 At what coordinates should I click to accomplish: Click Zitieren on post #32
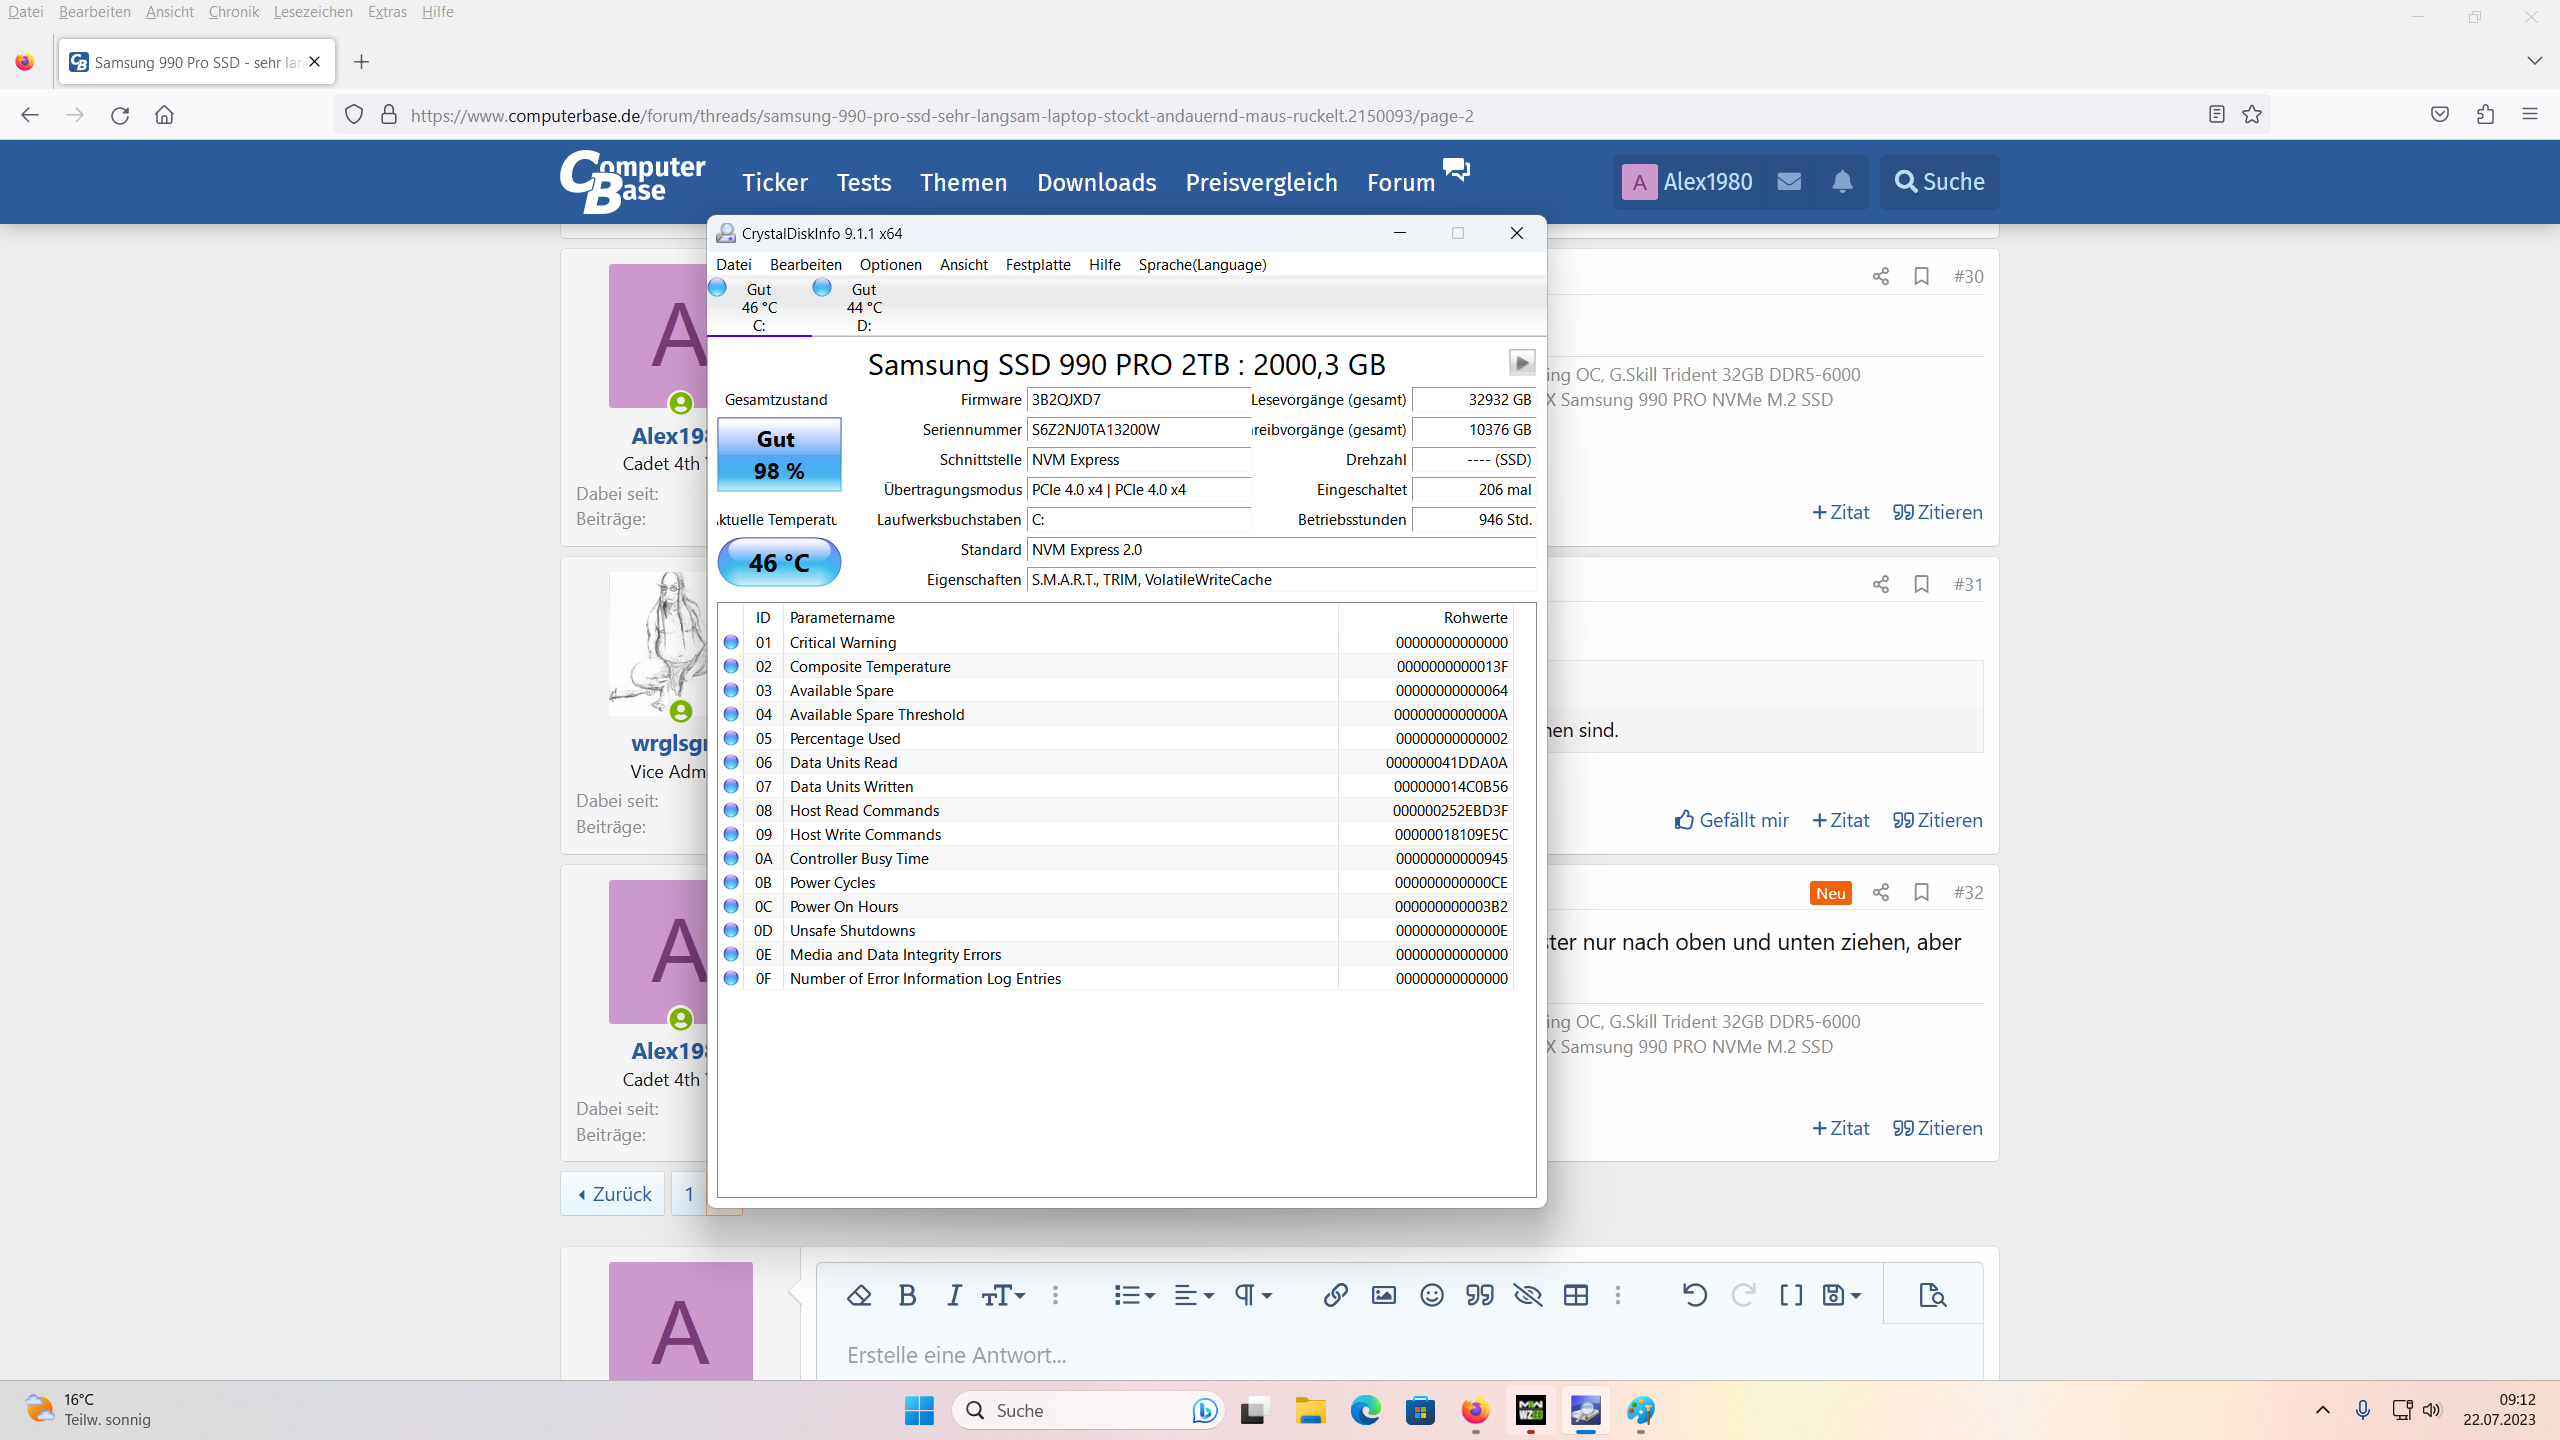point(1937,1128)
